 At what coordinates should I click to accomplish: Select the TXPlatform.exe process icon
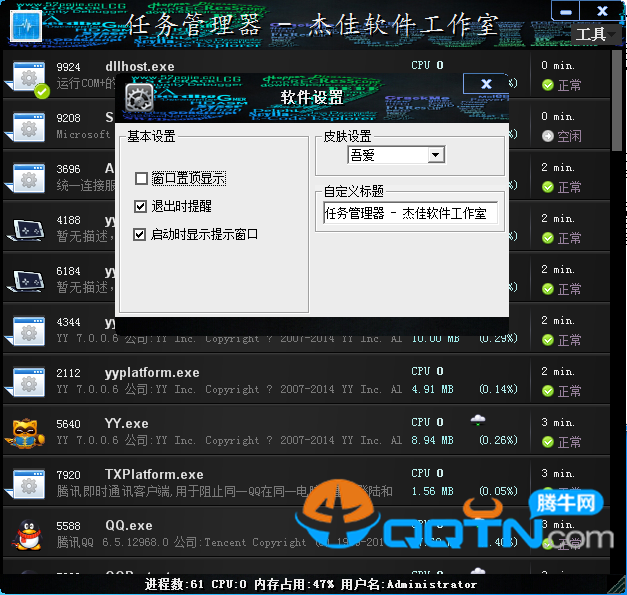tap(25, 483)
